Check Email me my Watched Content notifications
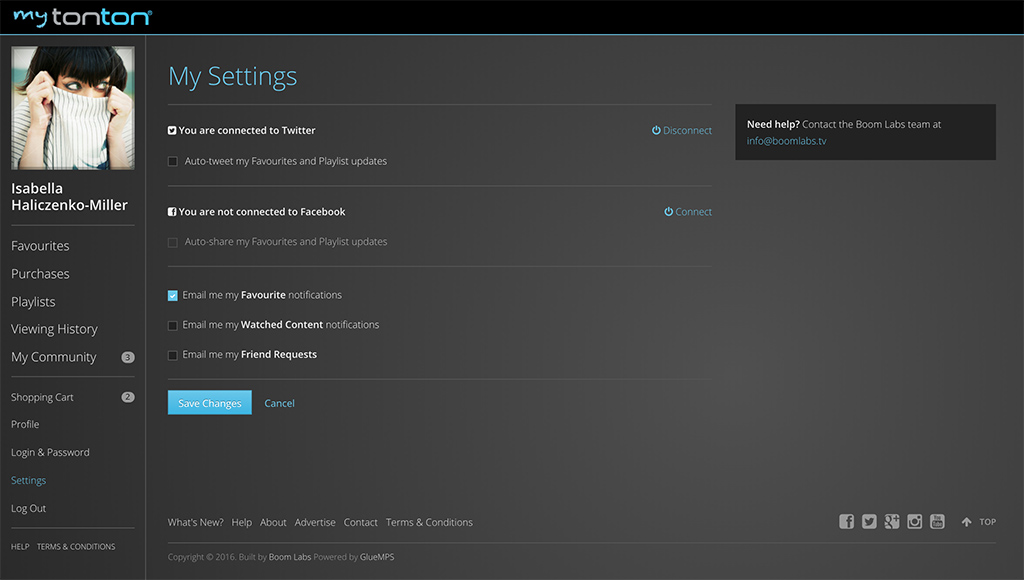The image size is (1024, 580). point(173,325)
